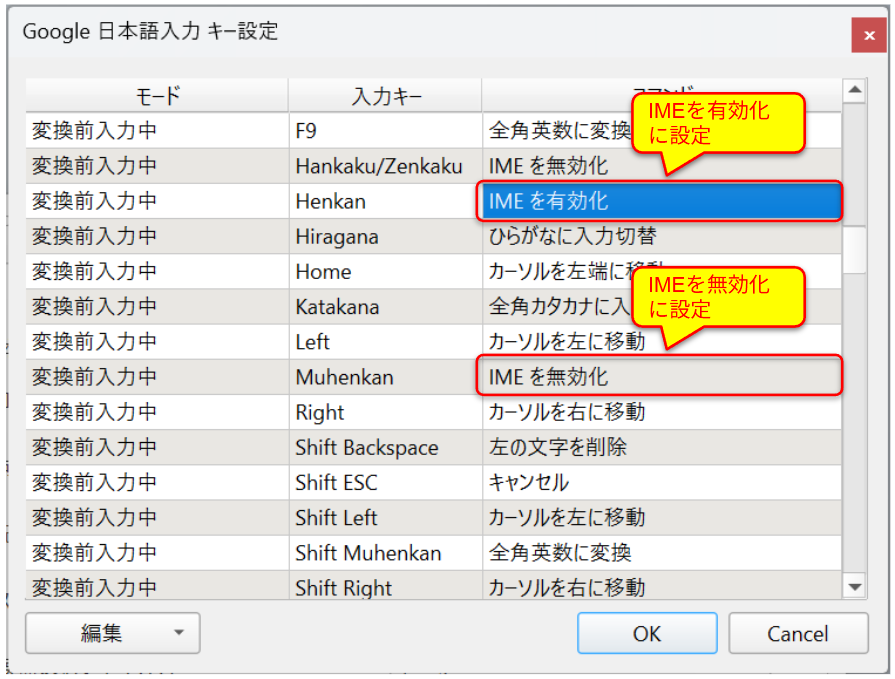Select the Katakana key cell
Image resolution: width=895 pixels, height=679 pixels.
point(385,307)
